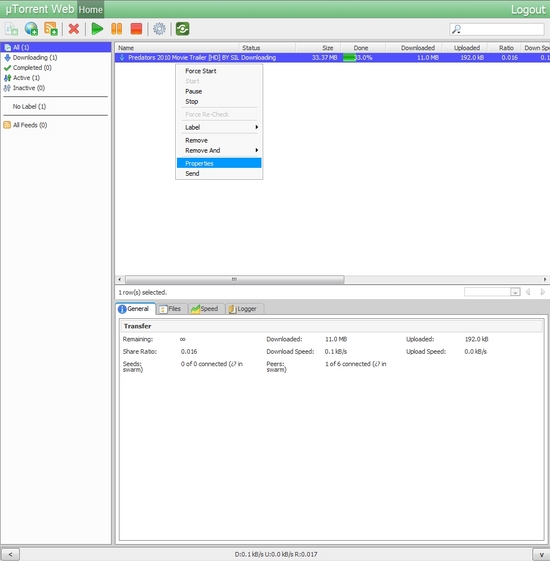Choose Send in context menu
The height and width of the screenshot is (561, 550).
219,174
